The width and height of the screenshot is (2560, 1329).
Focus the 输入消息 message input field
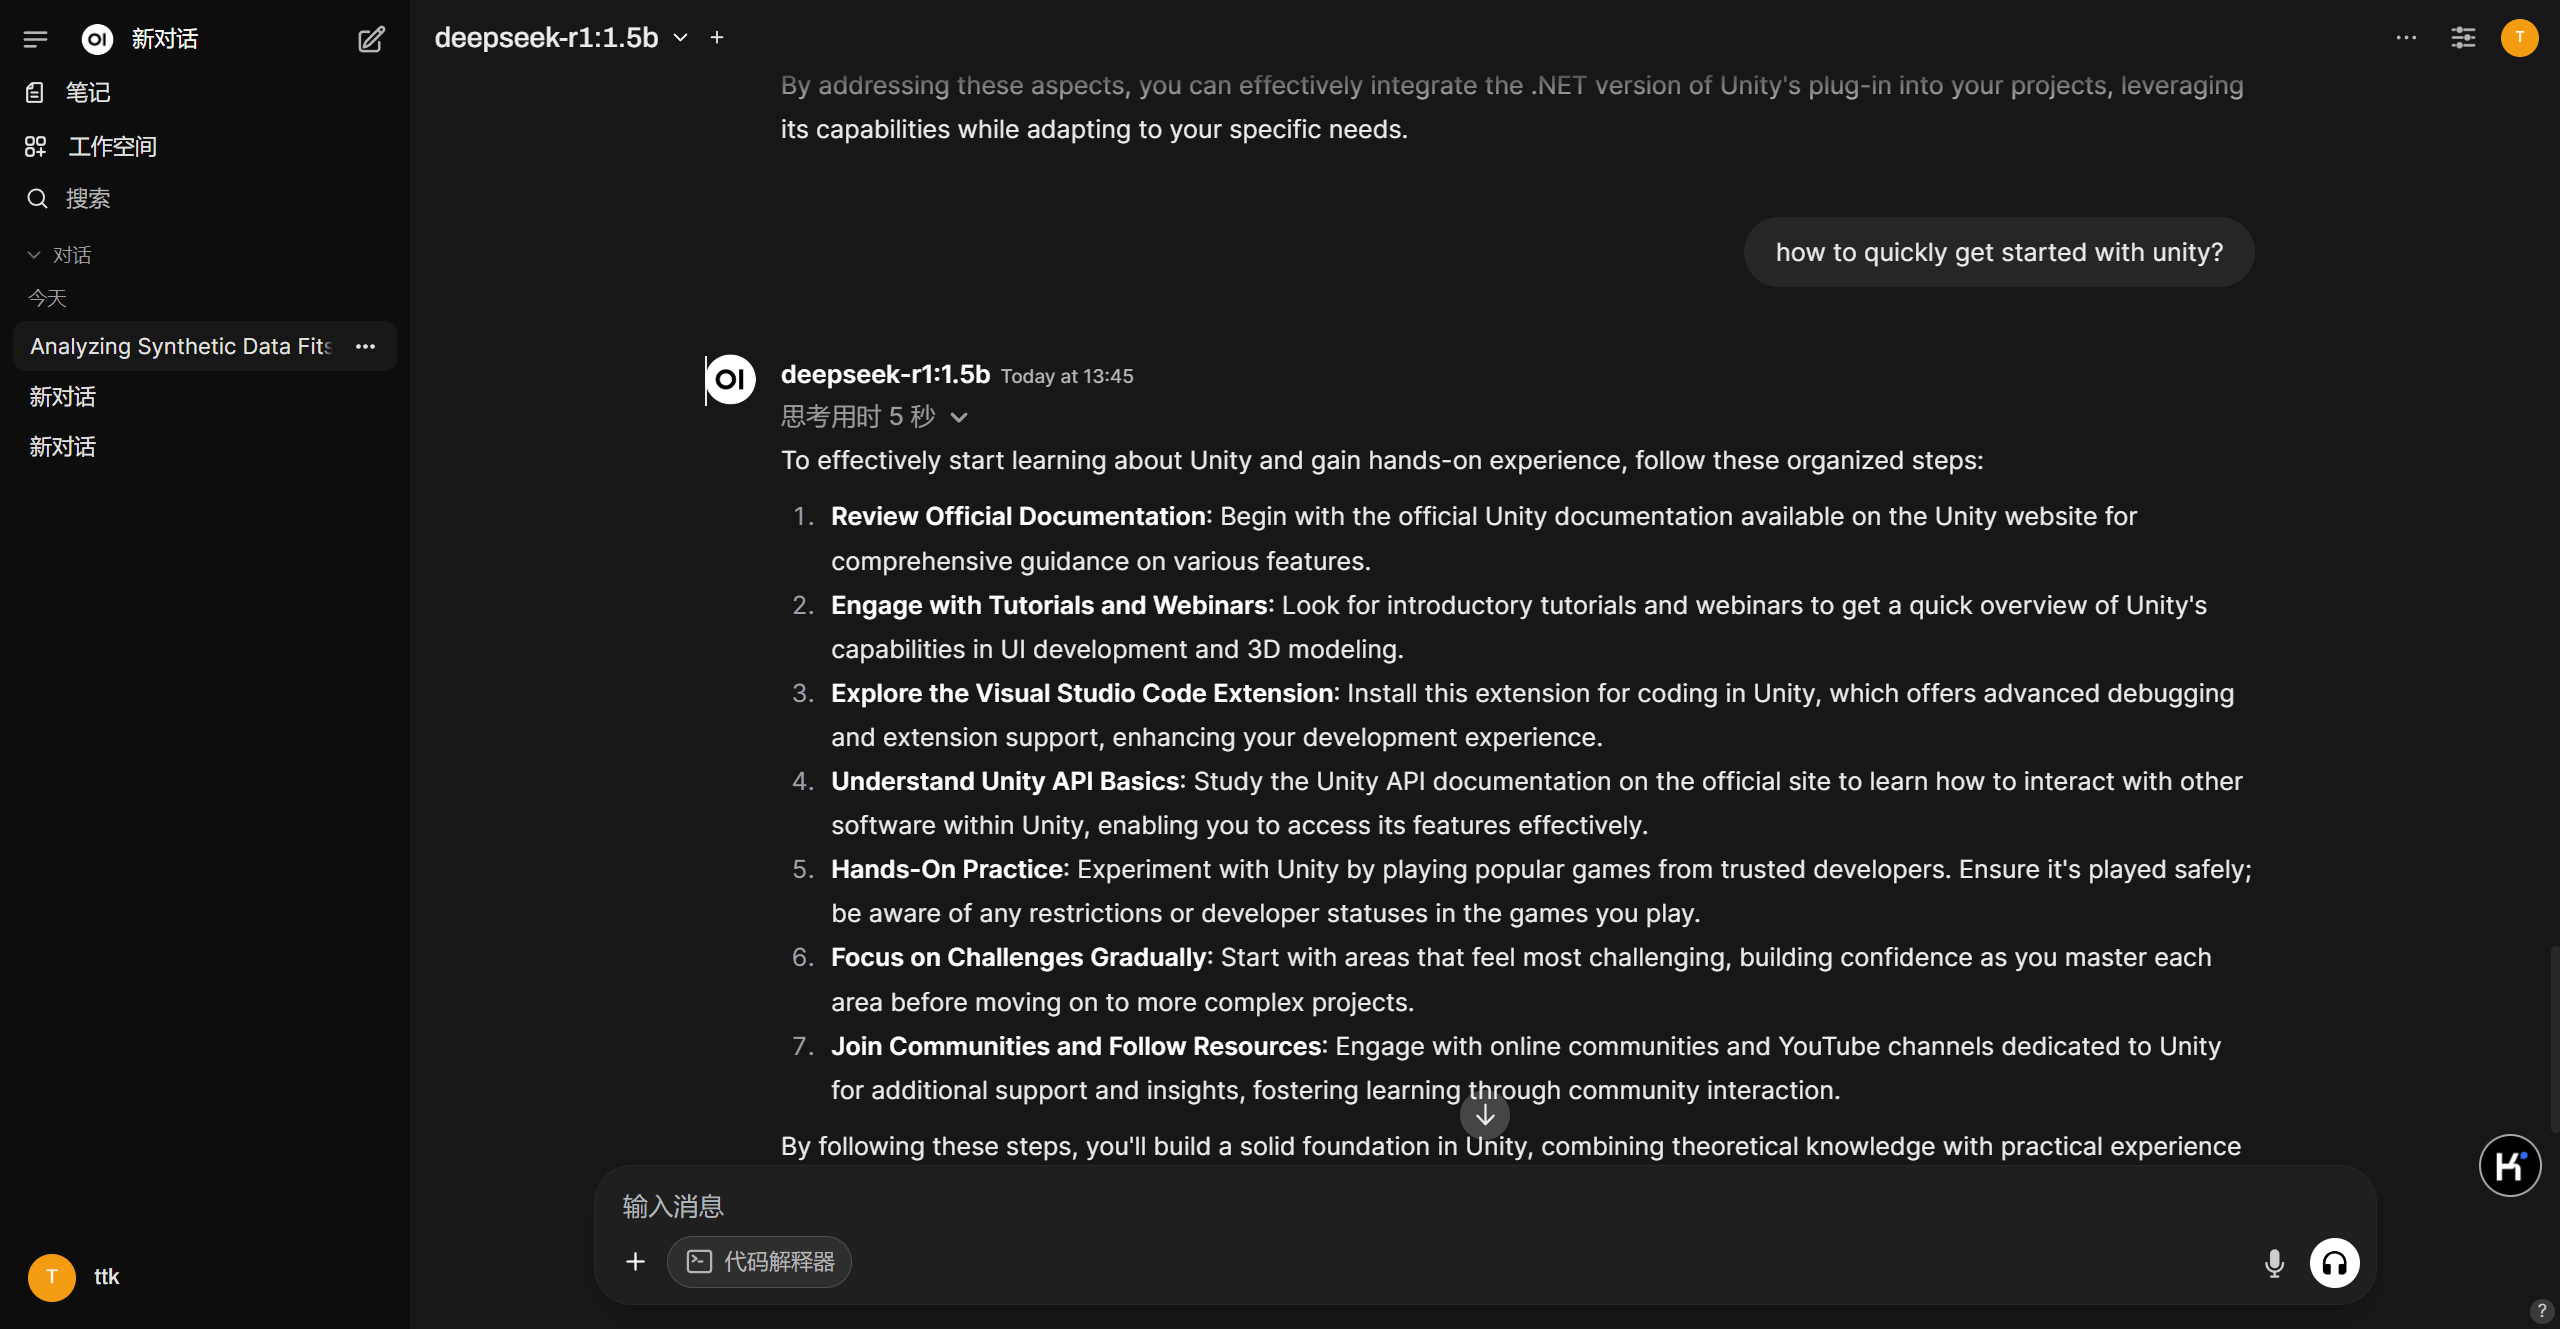1400,1206
